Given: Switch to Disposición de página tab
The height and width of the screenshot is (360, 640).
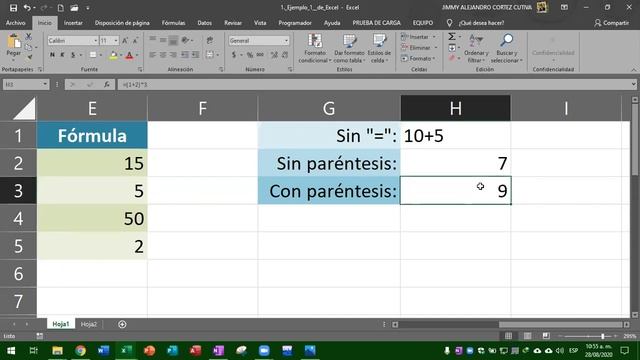Looking at the screenshot, I should coord(122,23).
